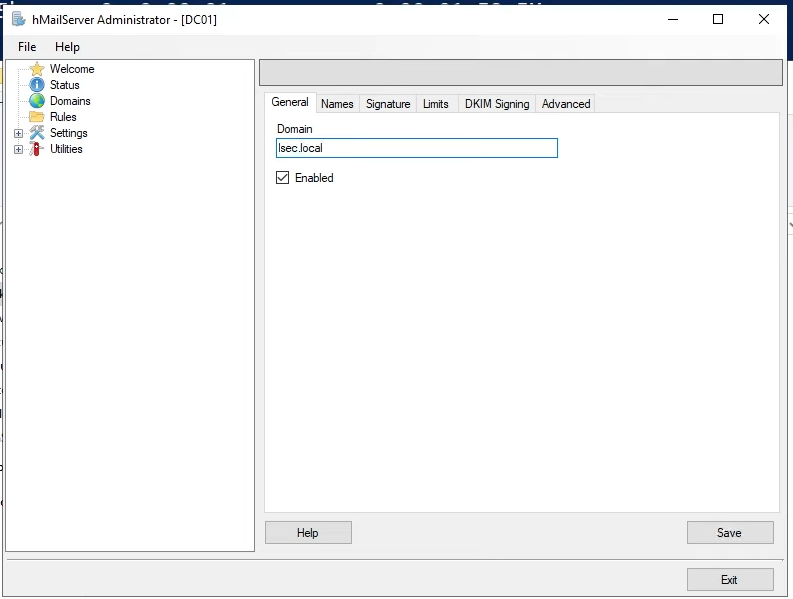Click the Rules folder icon
793x599 pixels.
pyautogui.click(x=37, y=117)
